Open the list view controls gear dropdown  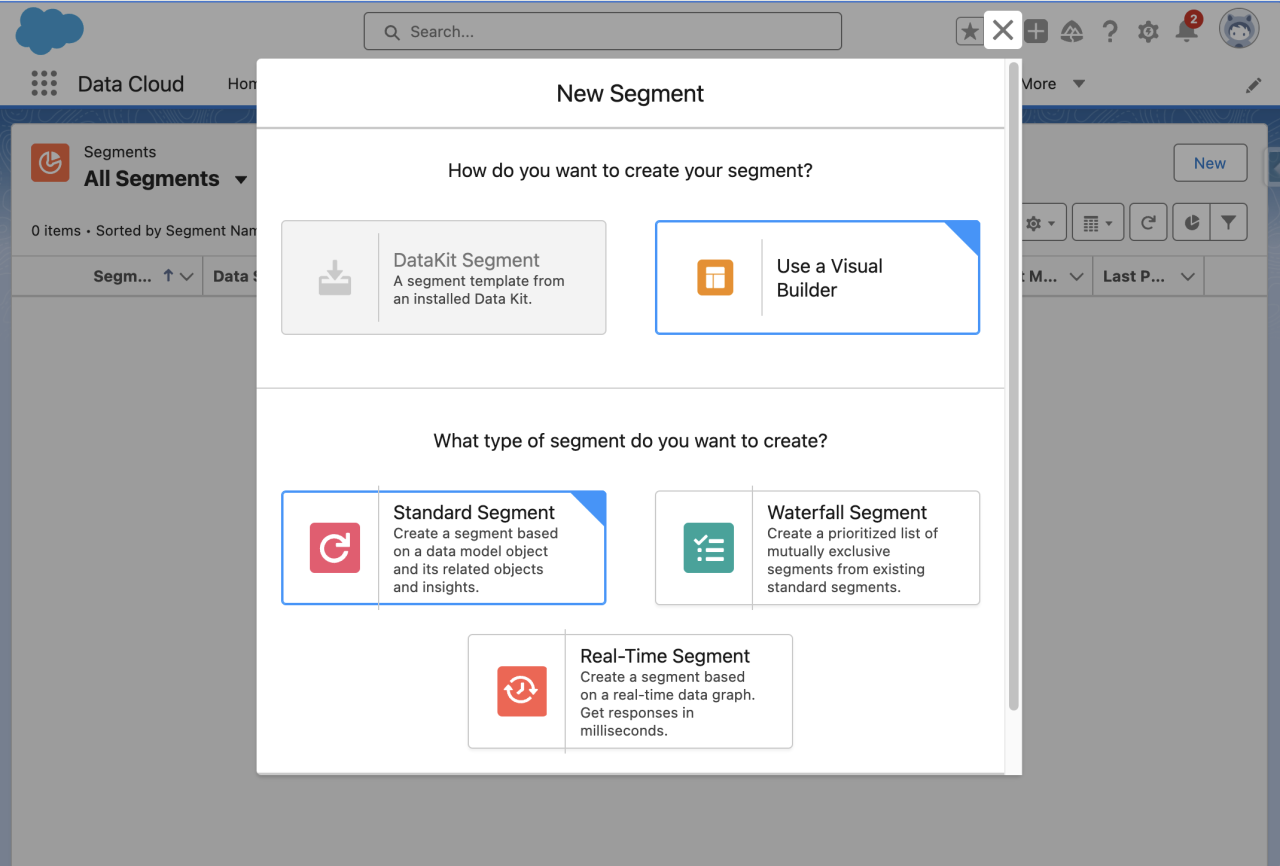[1041, 223]
